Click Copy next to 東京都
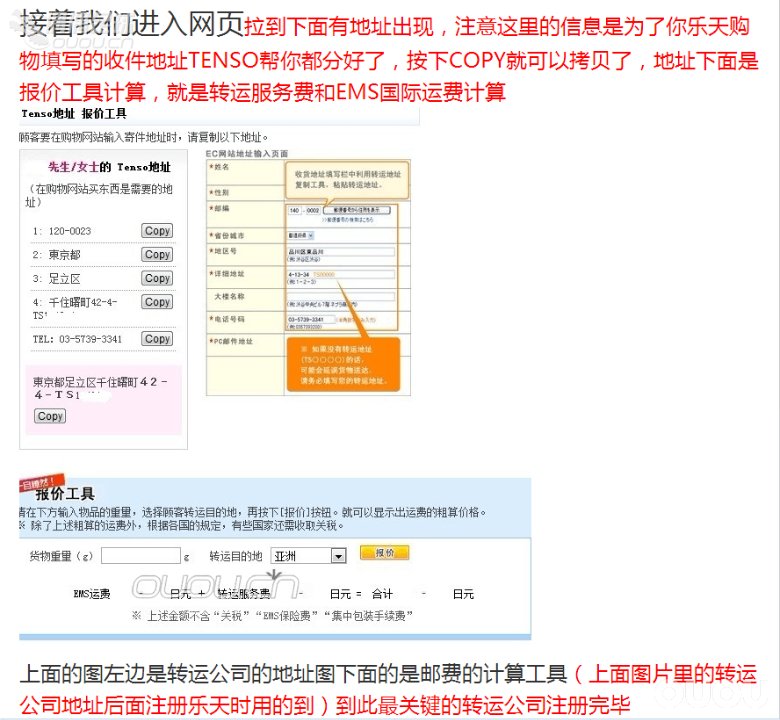Image resolution: width=780 pixels, height=720 pixels. tap(157, 255)
